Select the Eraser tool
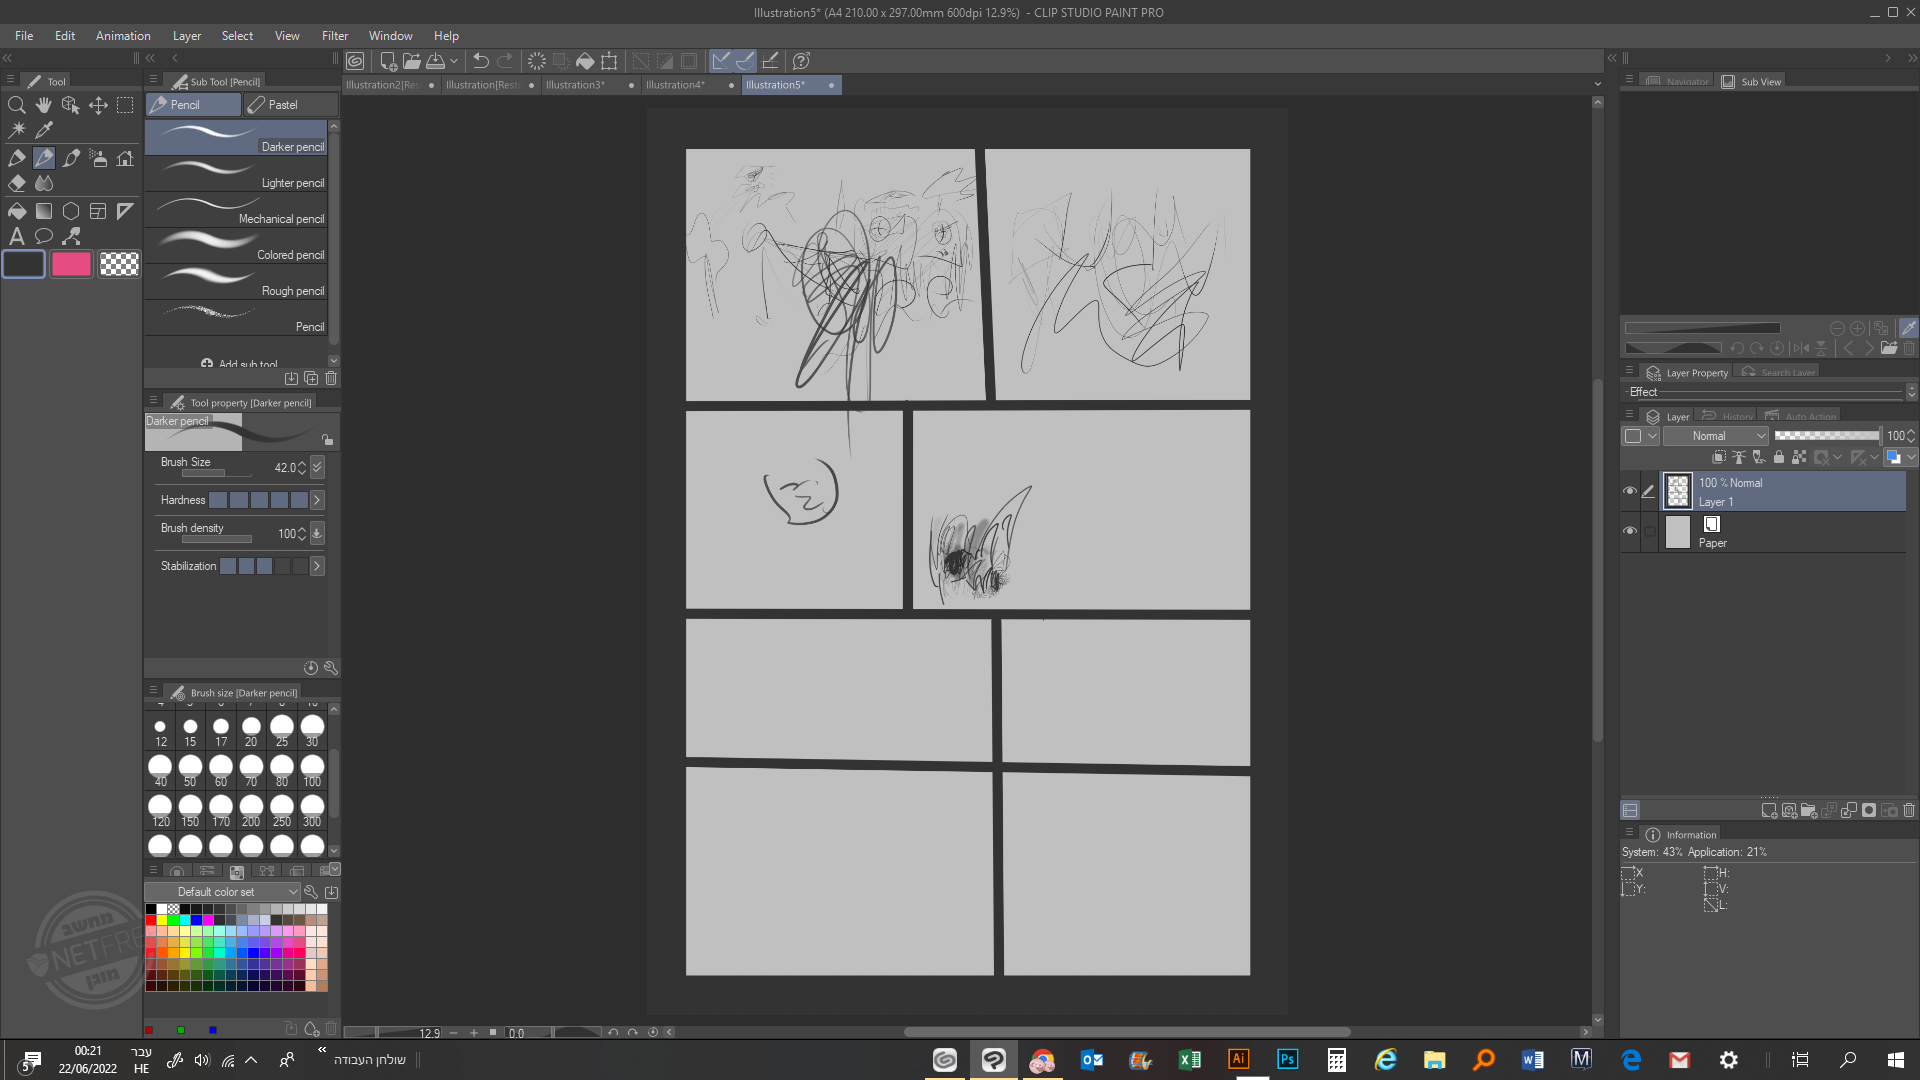 click(17, 184)
